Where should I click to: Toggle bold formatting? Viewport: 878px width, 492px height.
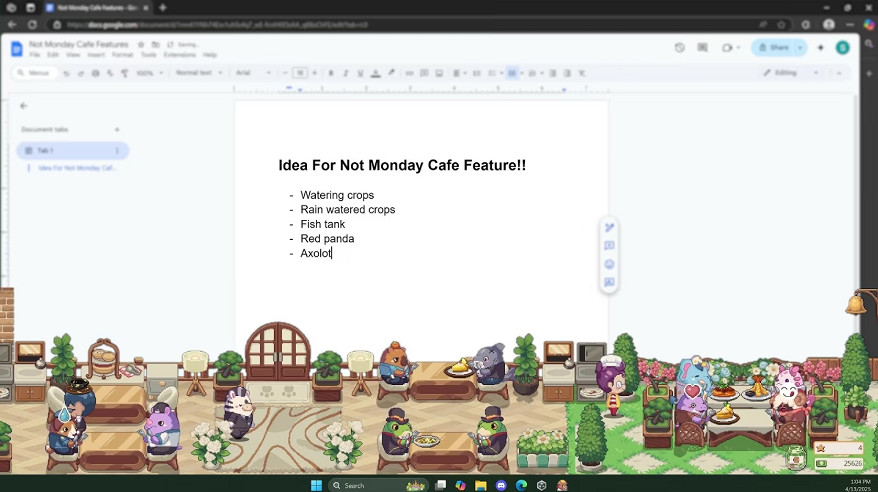331,73
